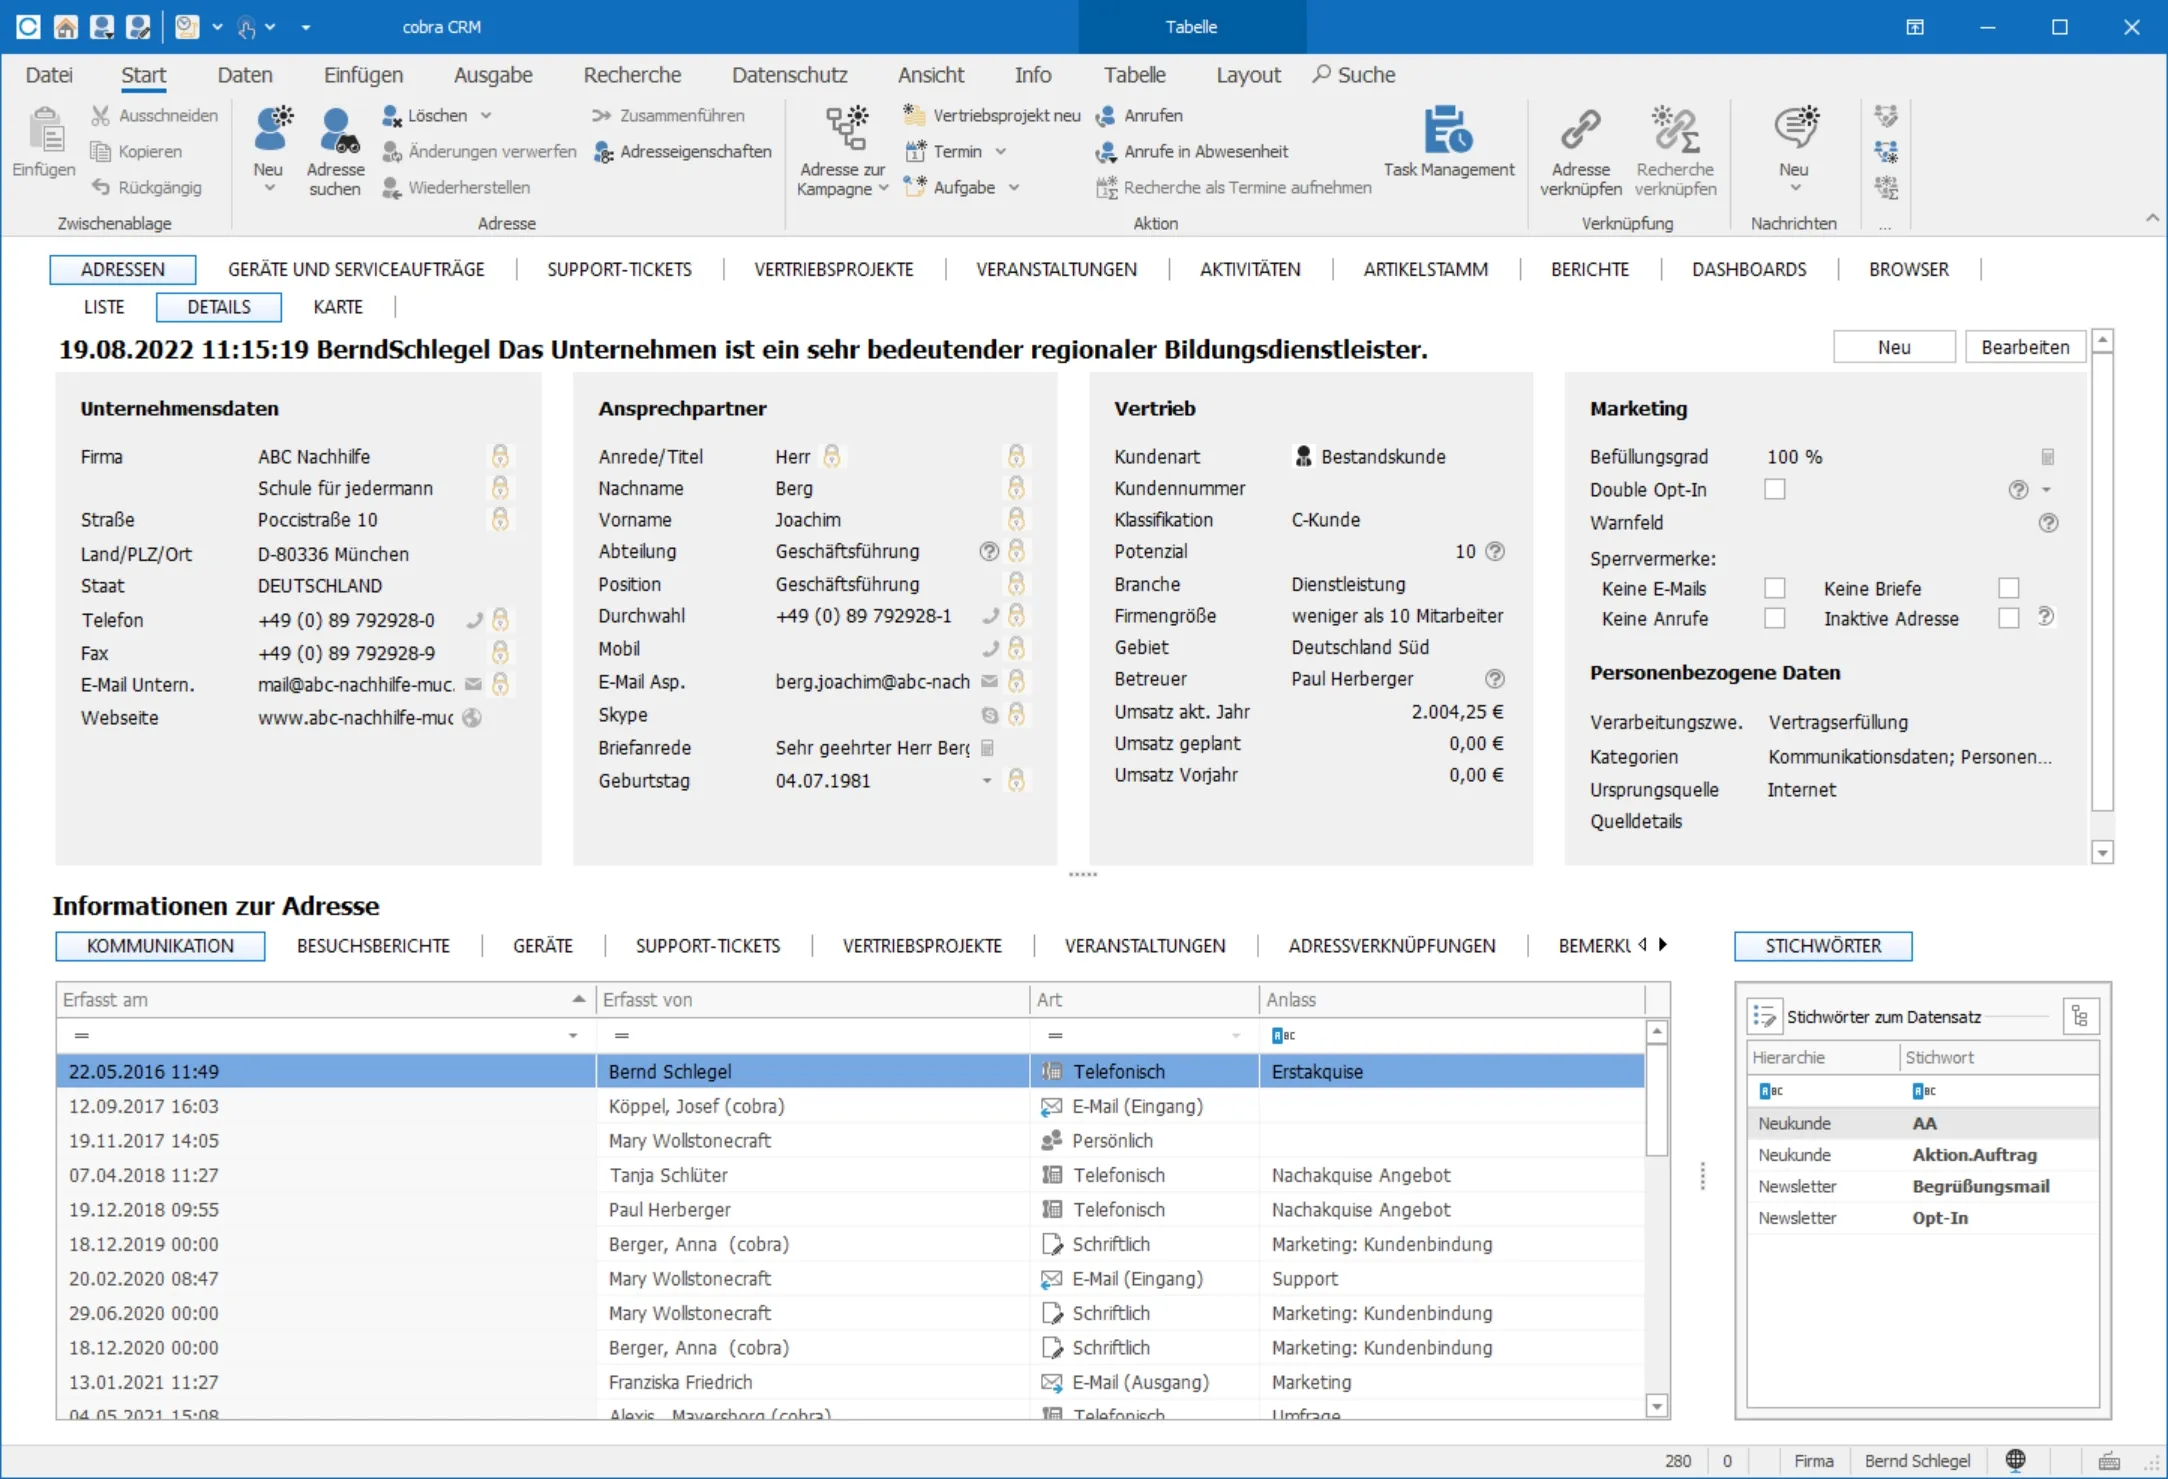Click the Bearbeiten button
The width and height of the screenshot is (2168, 1479).
point(2025,348)
